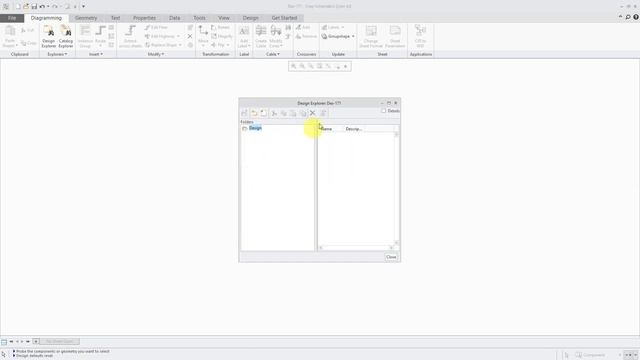Click the New file icon in quick access toolbar
The height and width of the screenshot is (360, 640).
tap(18, 7)
